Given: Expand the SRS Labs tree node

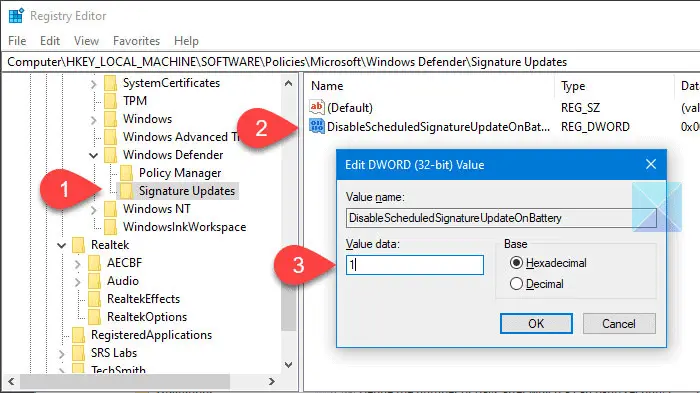Looking at the screenshot, I should point(61,353).
